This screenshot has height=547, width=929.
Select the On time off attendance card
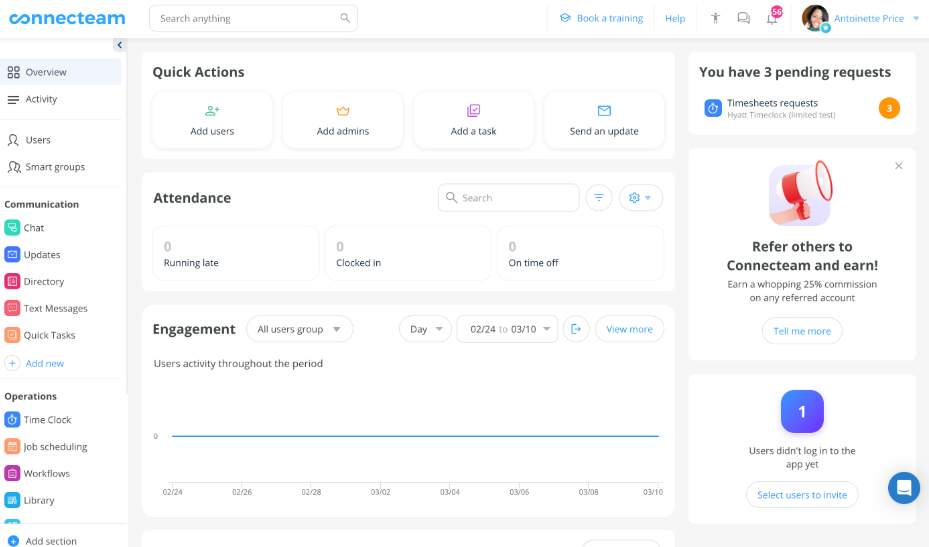pos(581,253)
